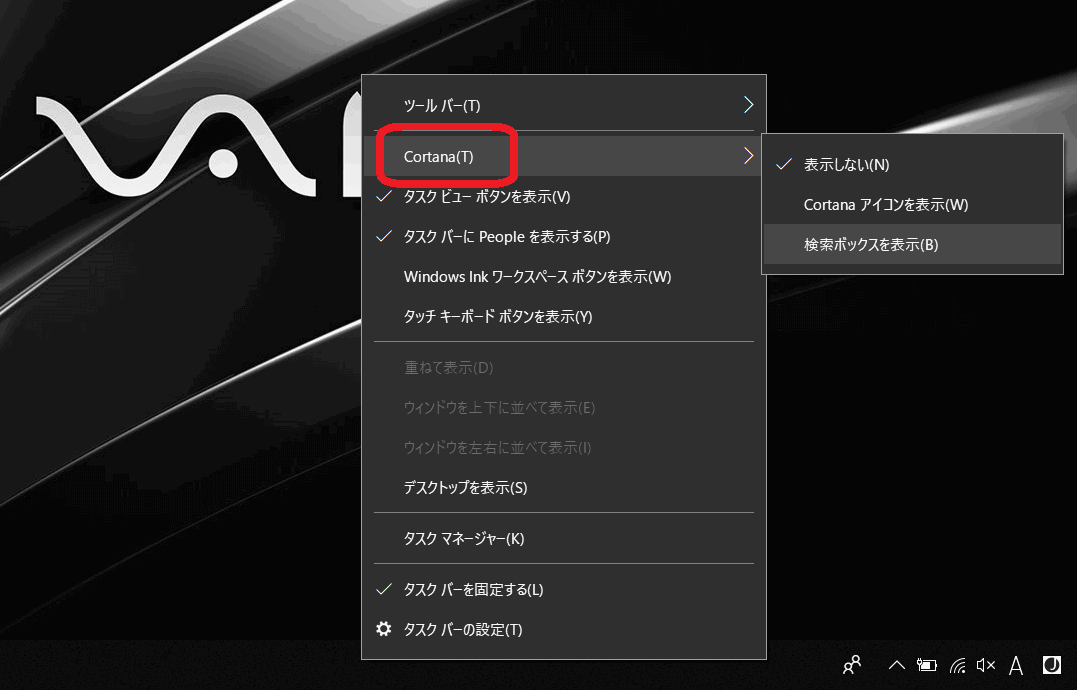
Task: Click the gear icon beside タスク バーの設定
Action: click(384, 629)
